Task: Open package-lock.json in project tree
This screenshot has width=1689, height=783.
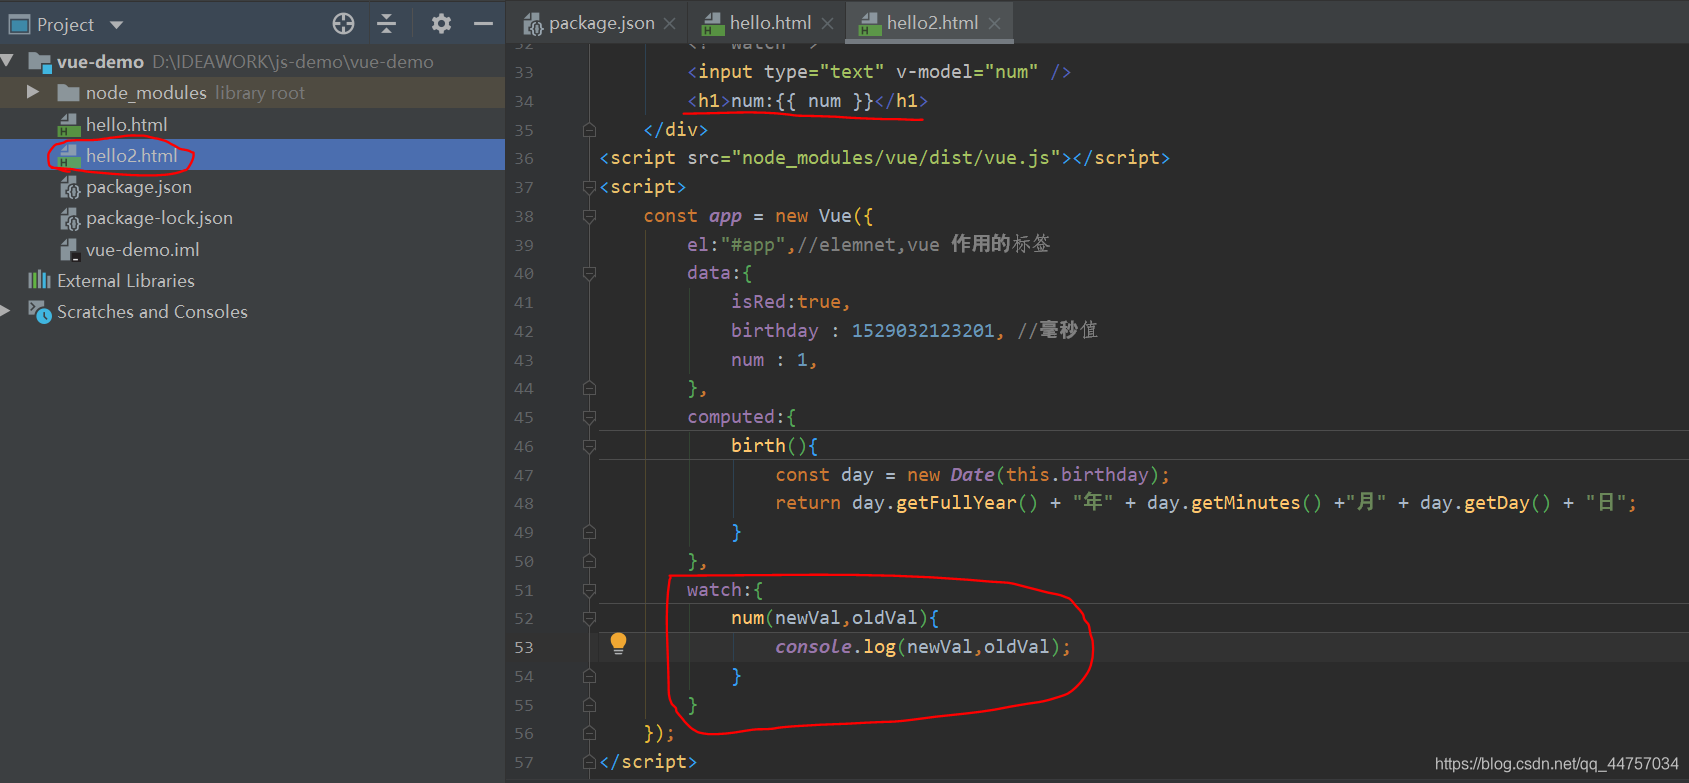Action: (x=159, y=218)
